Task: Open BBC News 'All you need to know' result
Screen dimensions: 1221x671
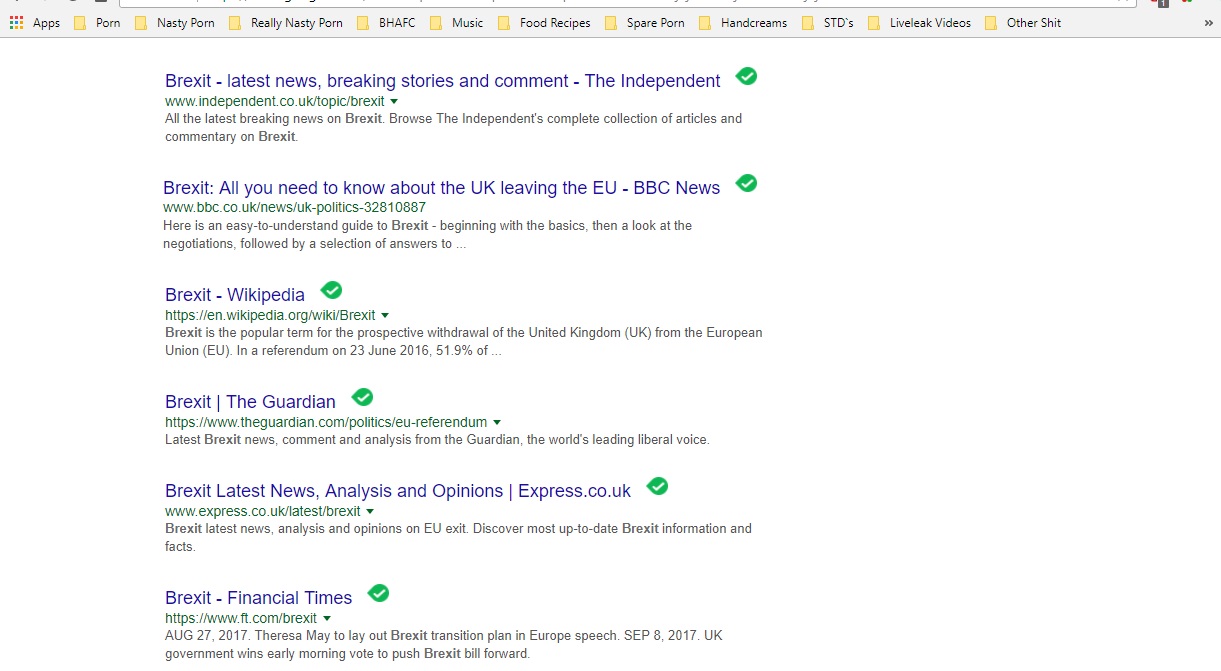Action: coord(441,188)
